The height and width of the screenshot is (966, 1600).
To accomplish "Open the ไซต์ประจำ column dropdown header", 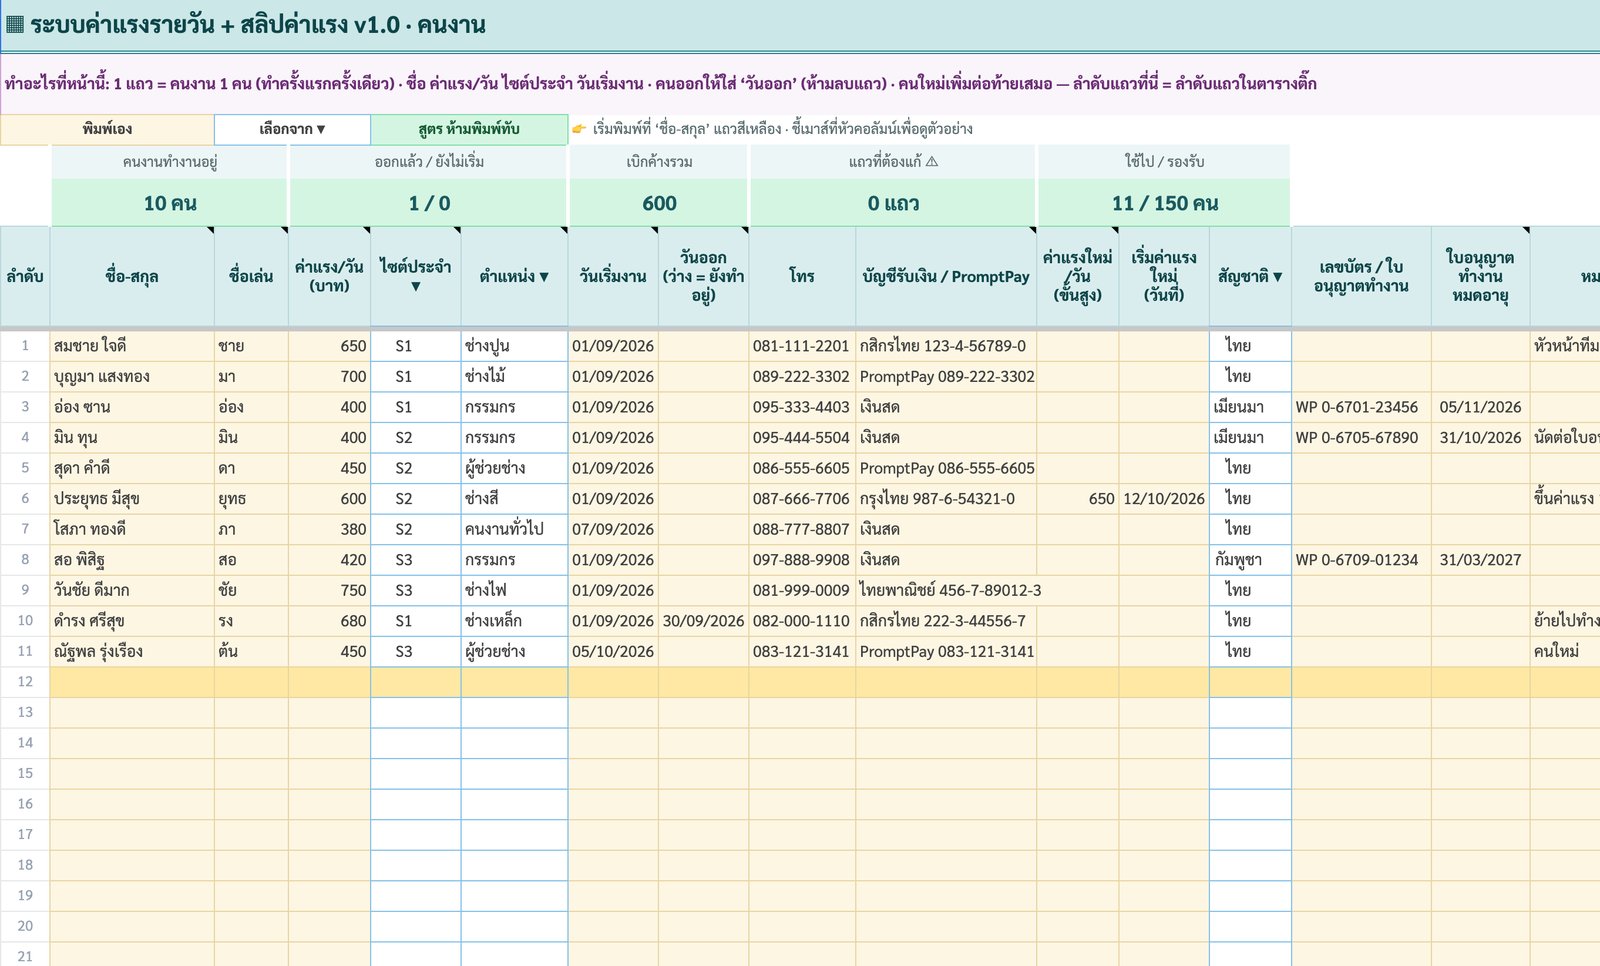I will 415,276.
